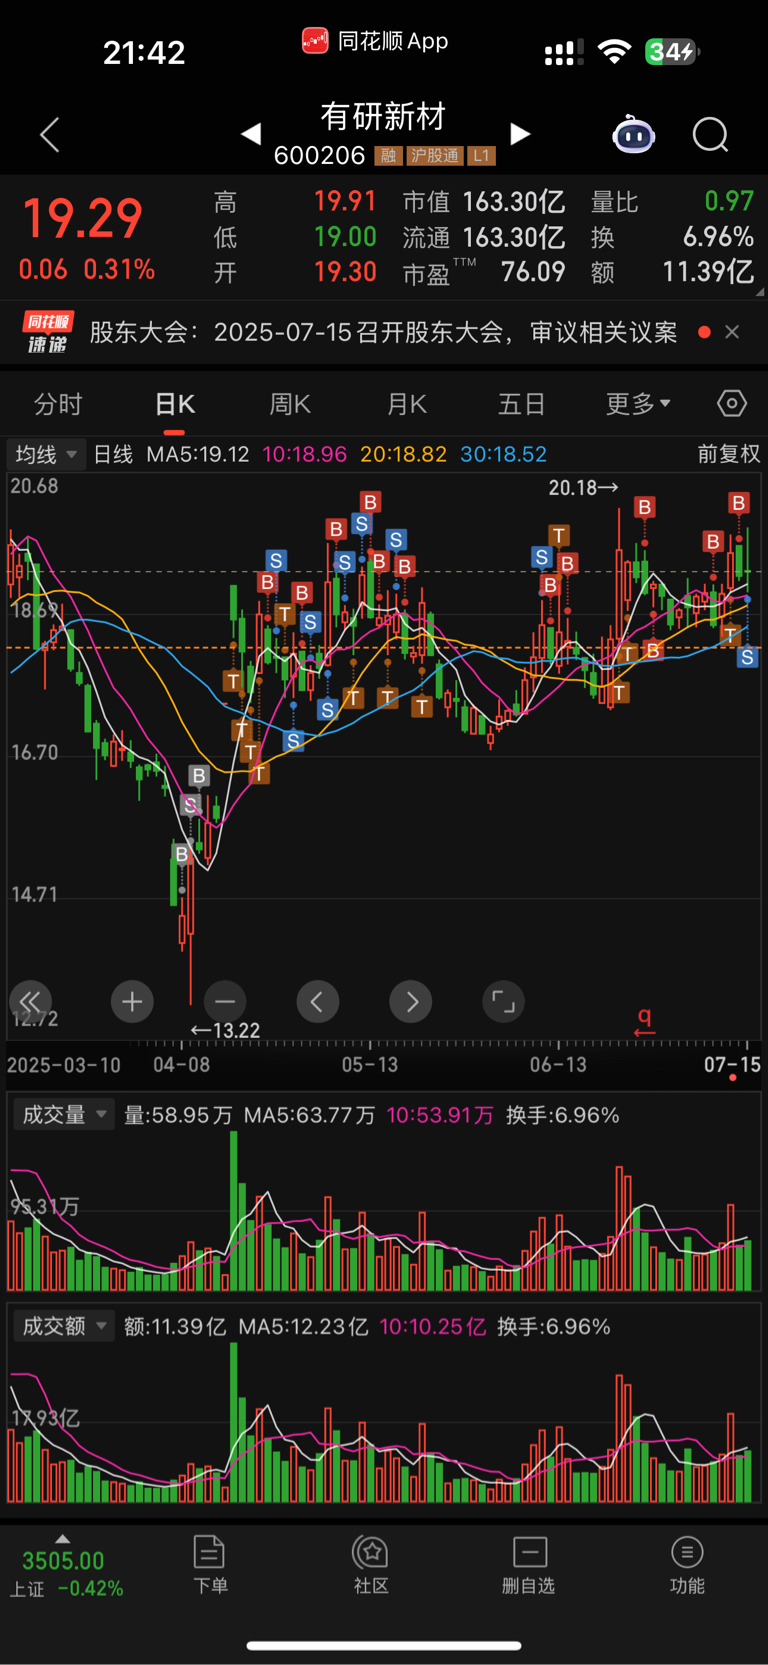Tap the status bar Wi-Fi icon
The image size is (768, 1665).
click(614, 52)
